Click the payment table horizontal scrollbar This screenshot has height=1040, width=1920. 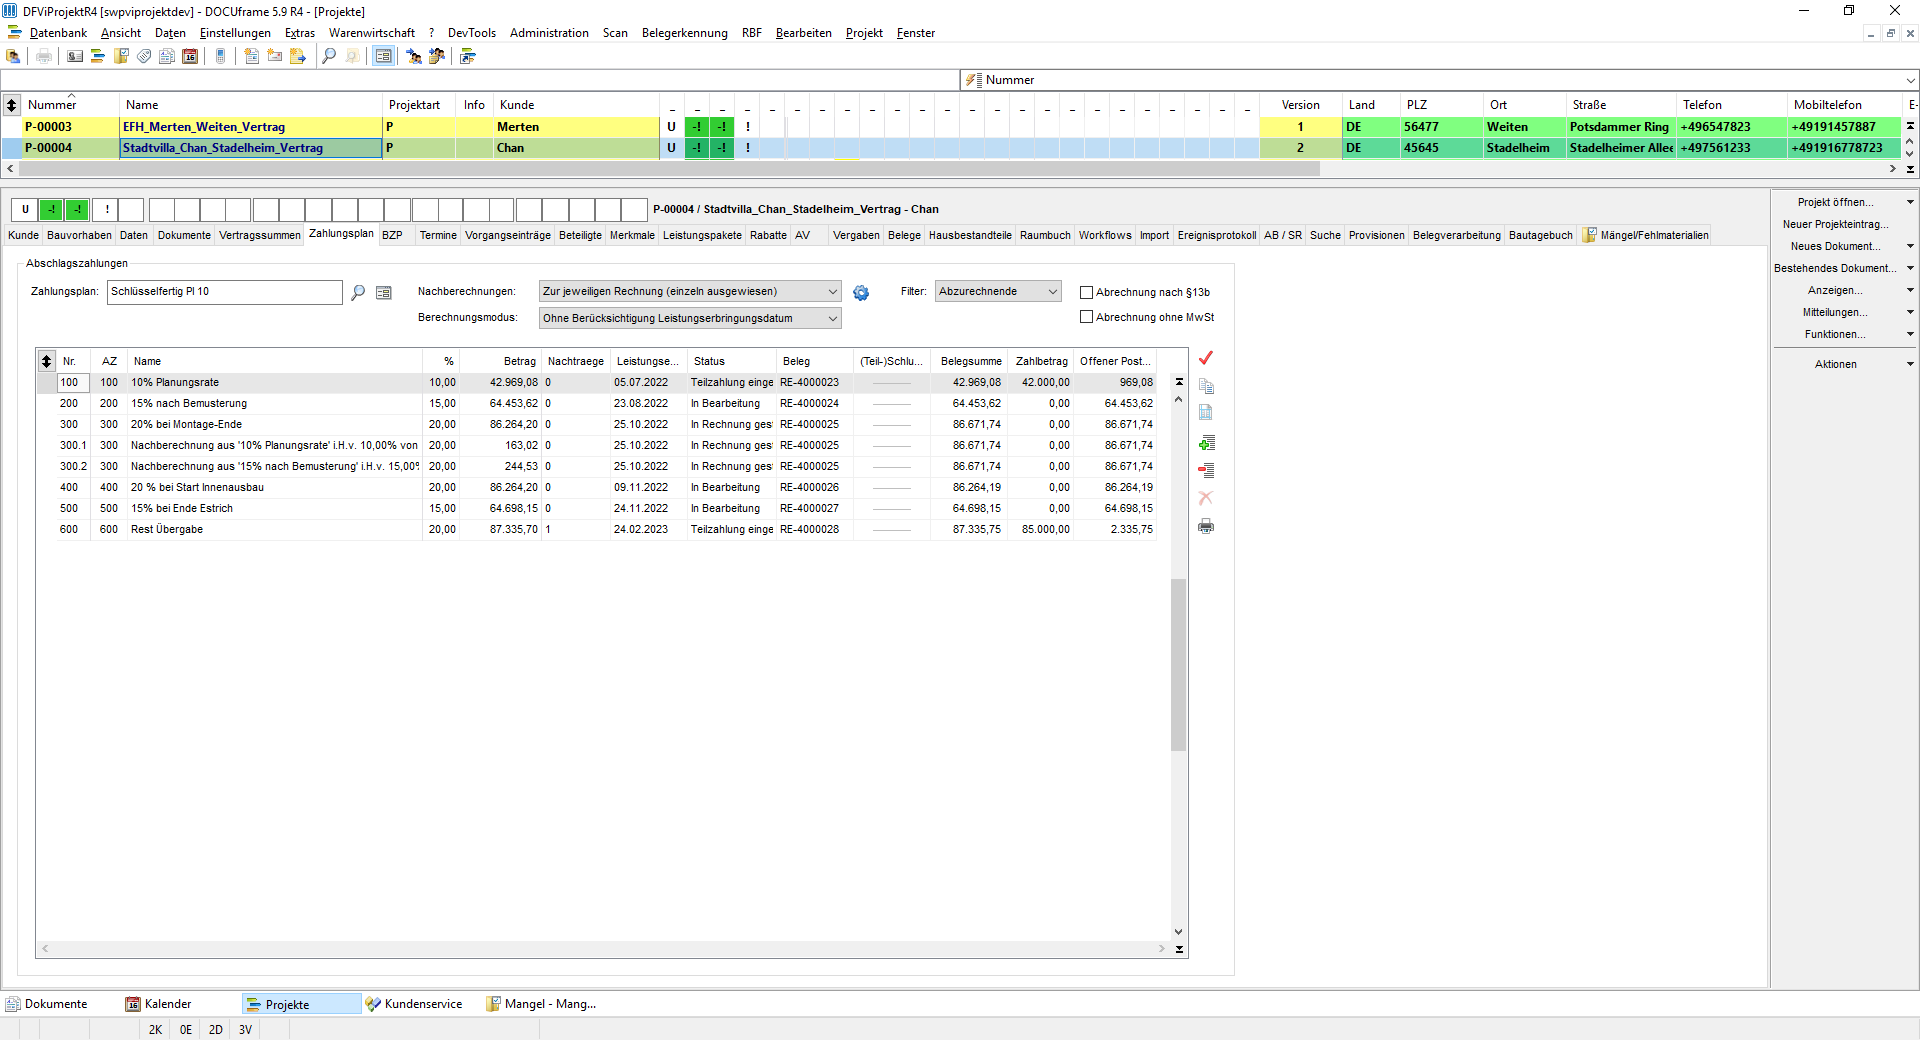point(603,948)
